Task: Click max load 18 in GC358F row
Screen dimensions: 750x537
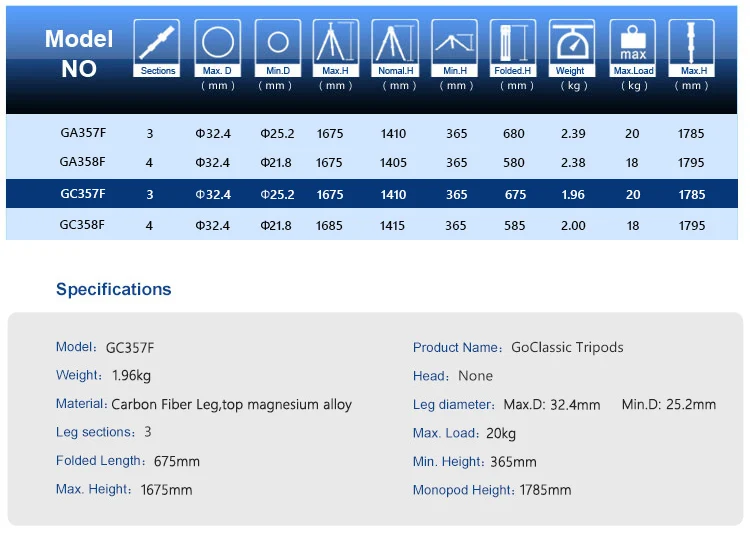Action: (x=633, y=225)
